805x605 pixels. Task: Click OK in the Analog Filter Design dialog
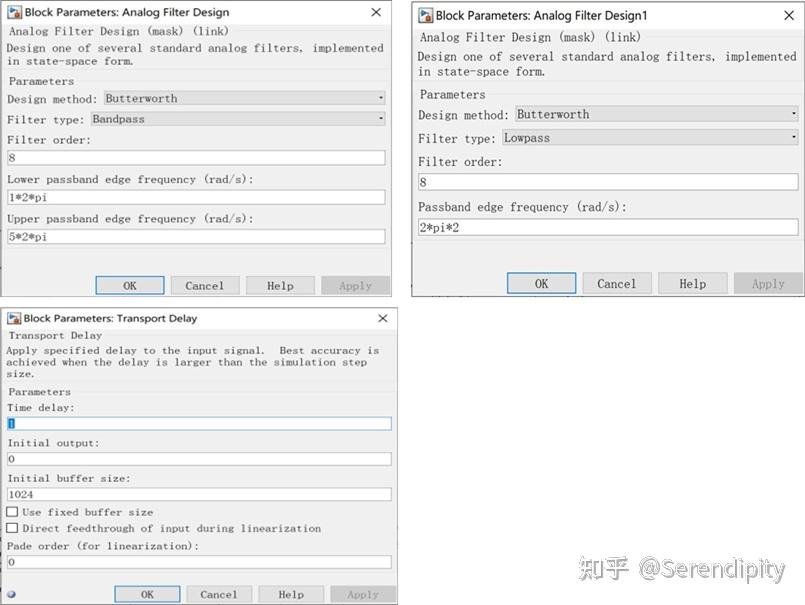(129, 285)
